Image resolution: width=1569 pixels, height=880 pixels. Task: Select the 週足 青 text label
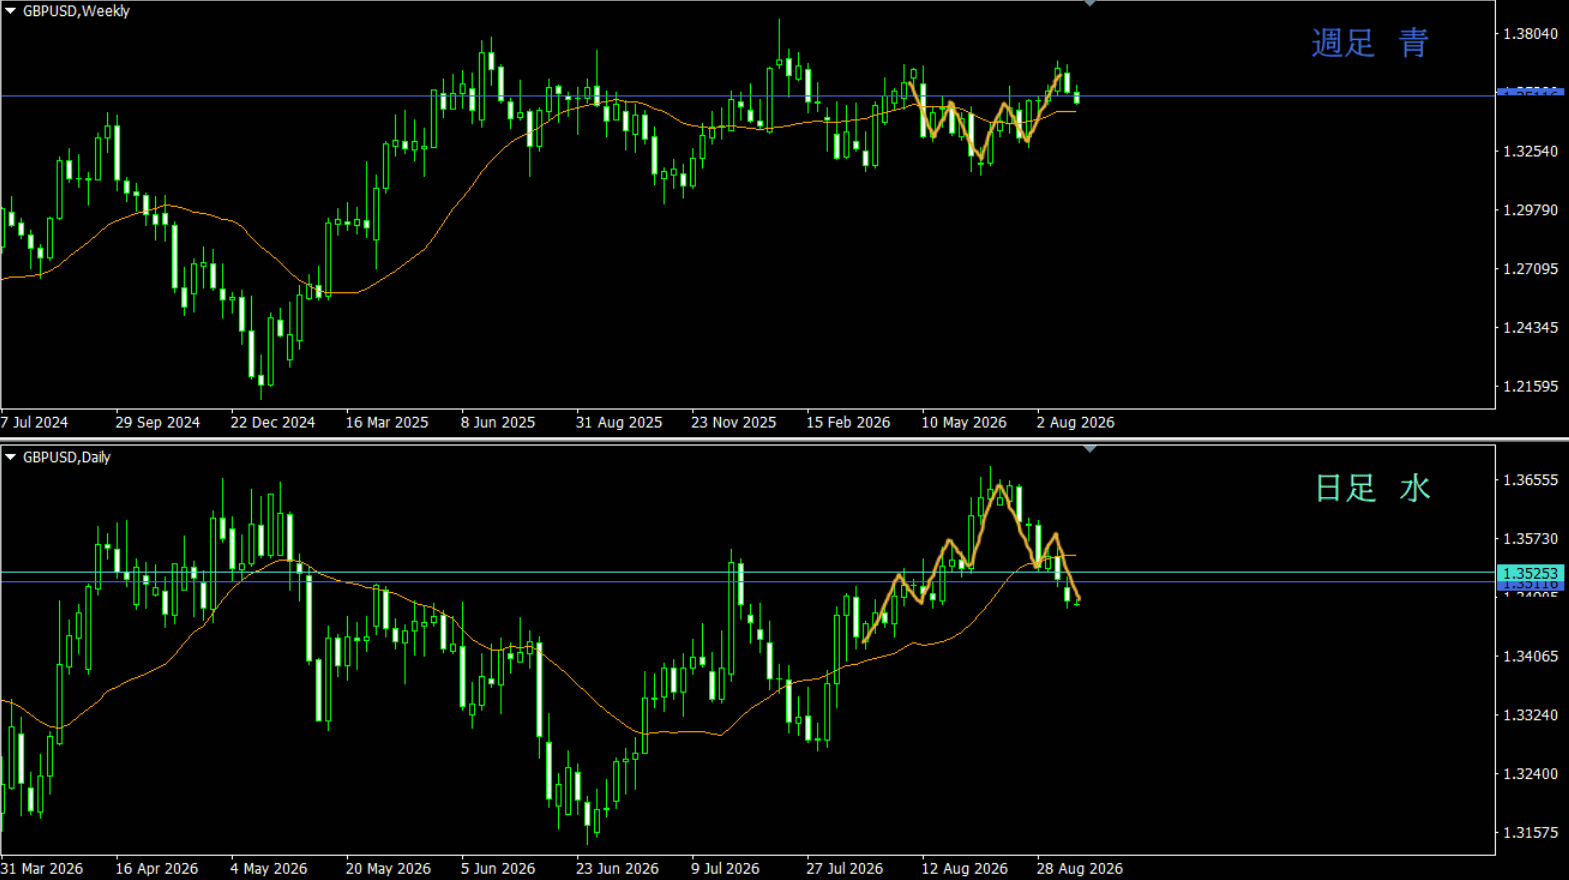[1370, 43]
